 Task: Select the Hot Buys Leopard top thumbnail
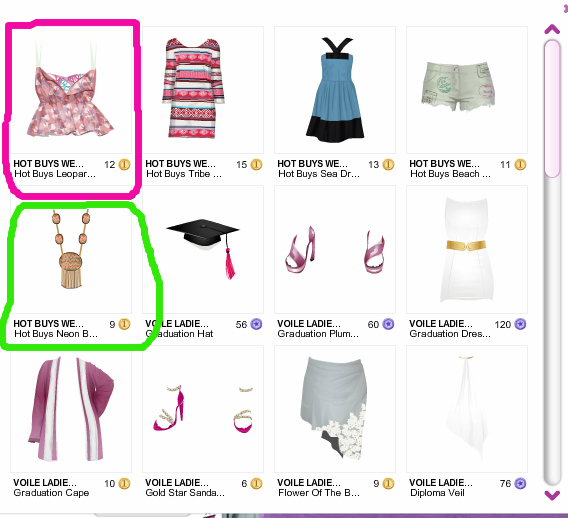[71, 90]
